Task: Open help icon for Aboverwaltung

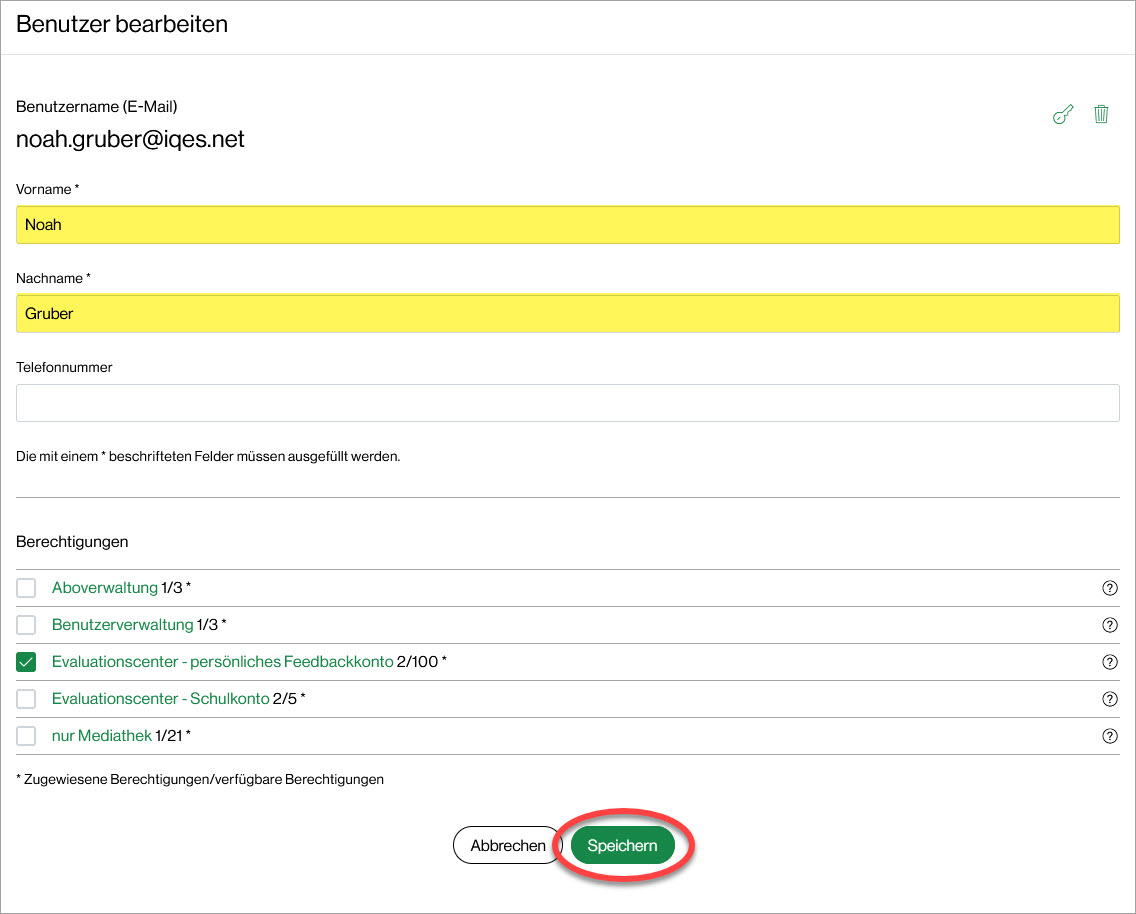Action: tap(1109, 588)
